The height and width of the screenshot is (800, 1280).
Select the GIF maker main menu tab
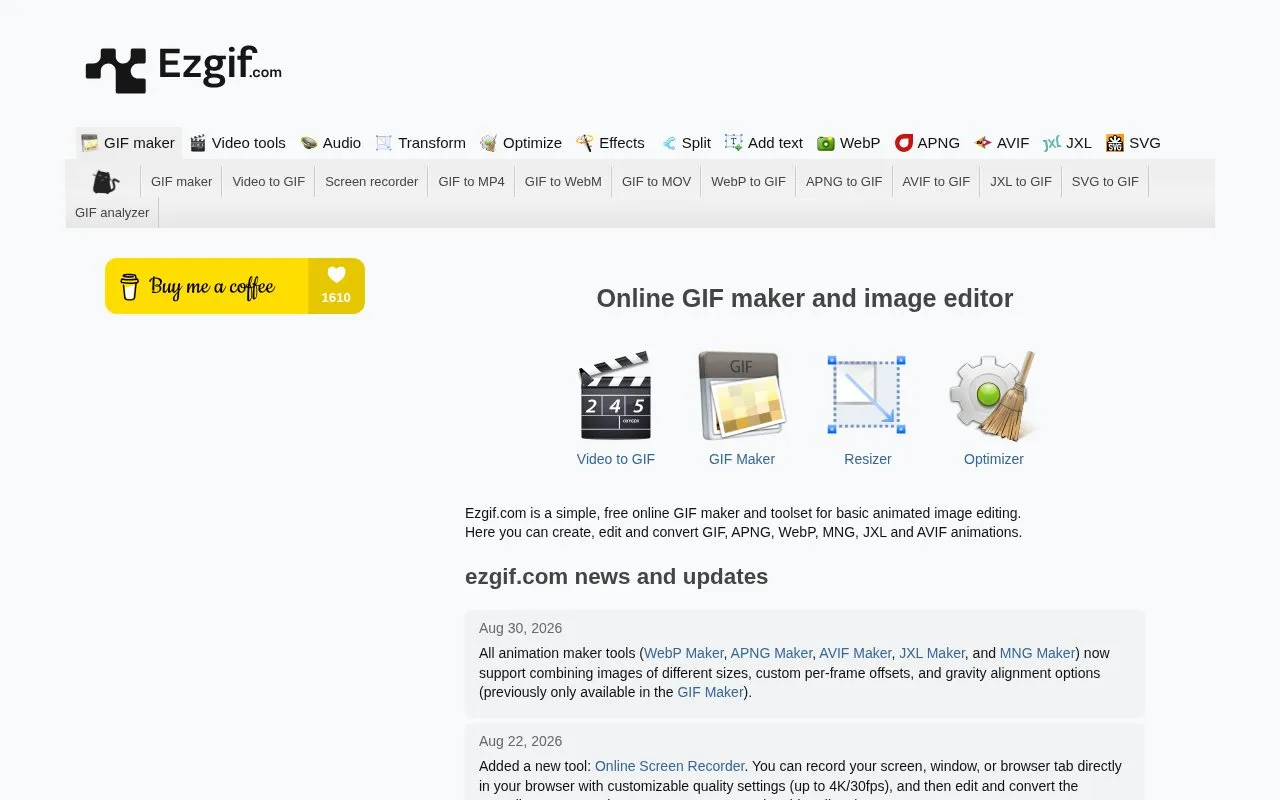129,143
